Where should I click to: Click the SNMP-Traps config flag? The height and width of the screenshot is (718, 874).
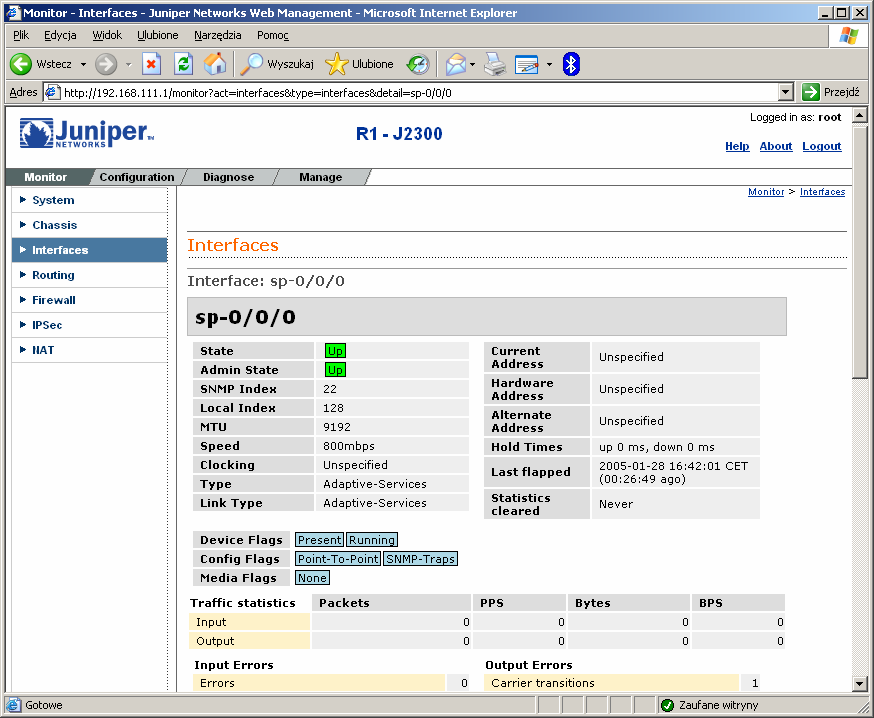click(420, 559)
